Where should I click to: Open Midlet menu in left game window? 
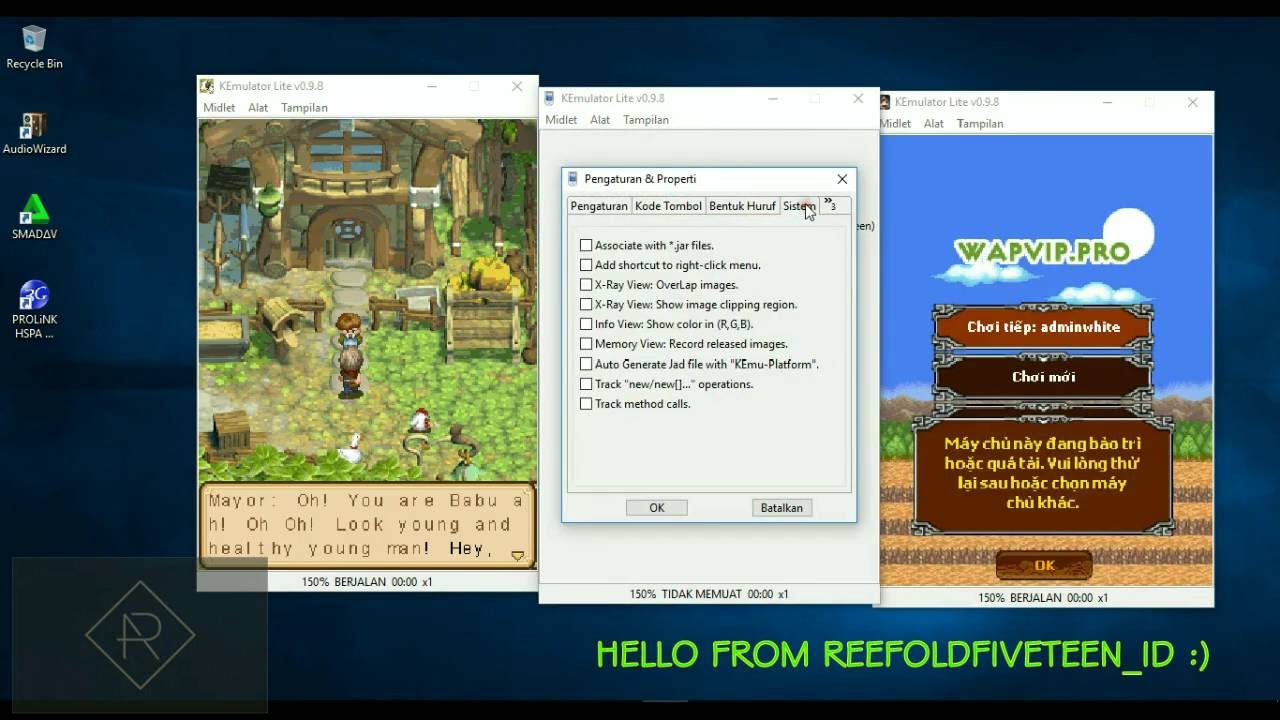[x=219, y=108]
